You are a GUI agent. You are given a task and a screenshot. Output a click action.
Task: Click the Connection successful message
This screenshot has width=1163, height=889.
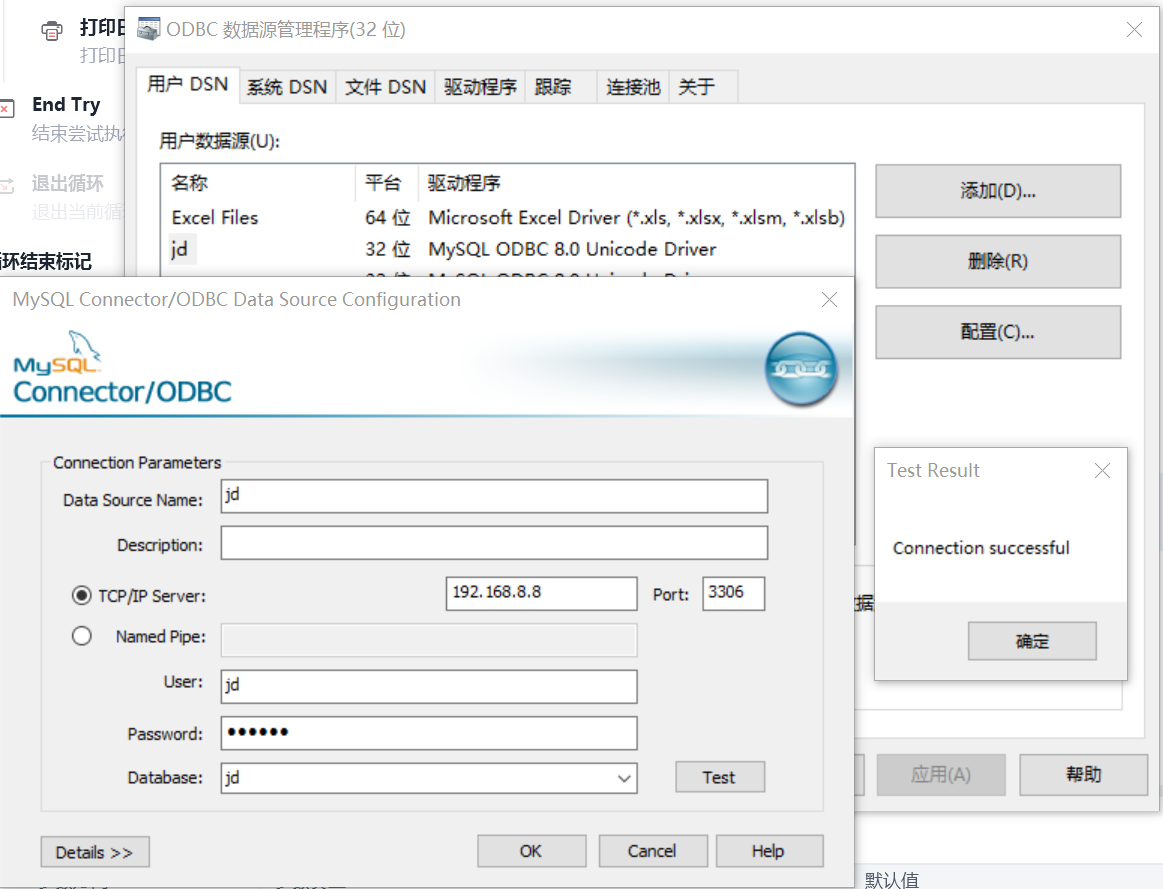click(981, 548)
